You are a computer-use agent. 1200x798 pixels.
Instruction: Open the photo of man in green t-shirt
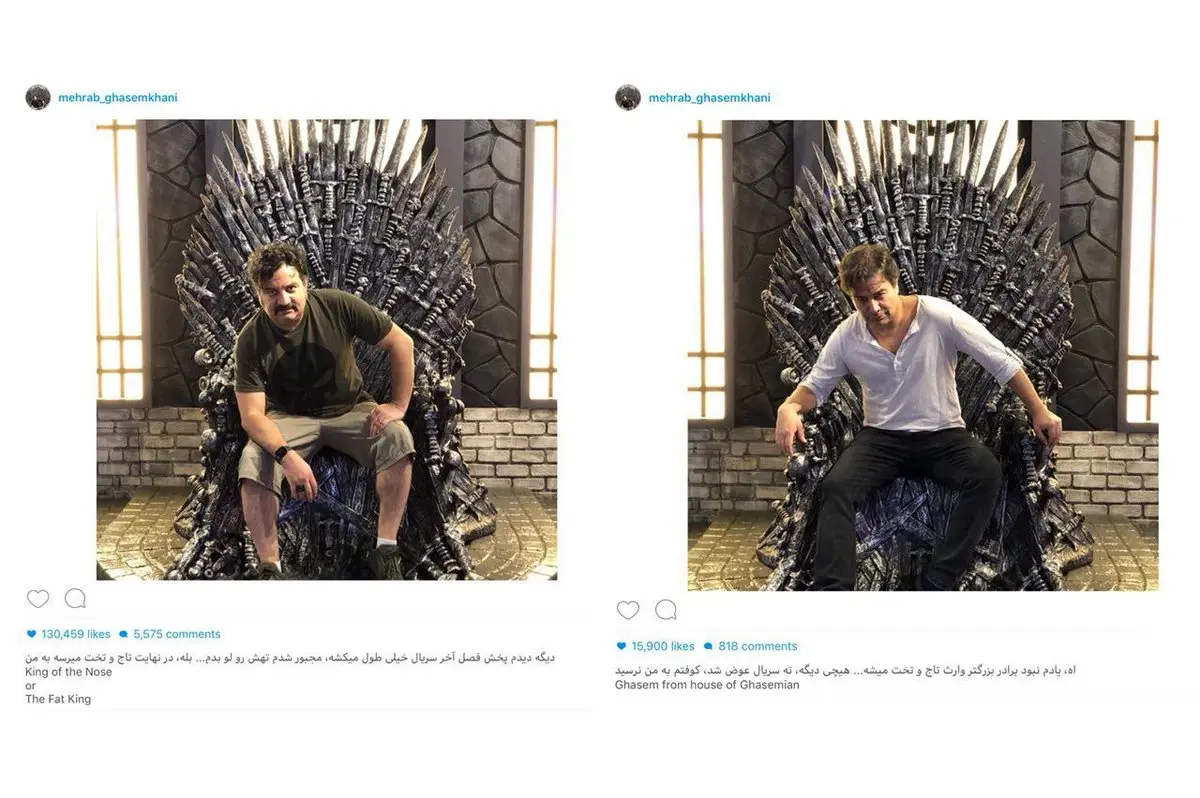tap(326, 350)
